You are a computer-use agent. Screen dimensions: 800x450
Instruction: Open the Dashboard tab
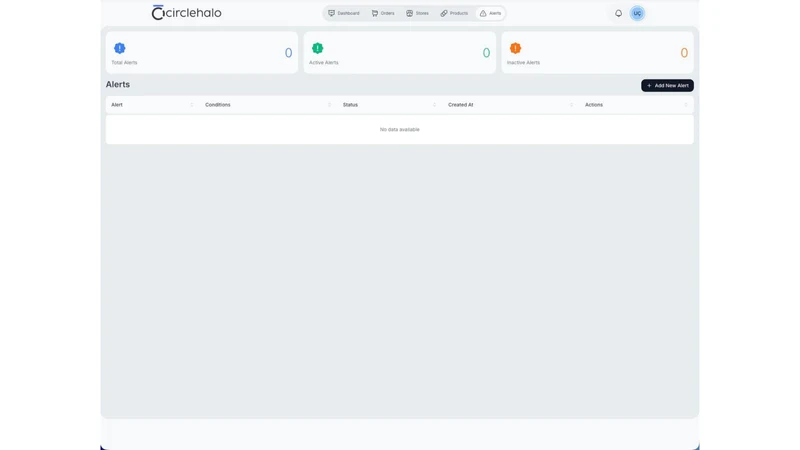(x=344, y=13)
